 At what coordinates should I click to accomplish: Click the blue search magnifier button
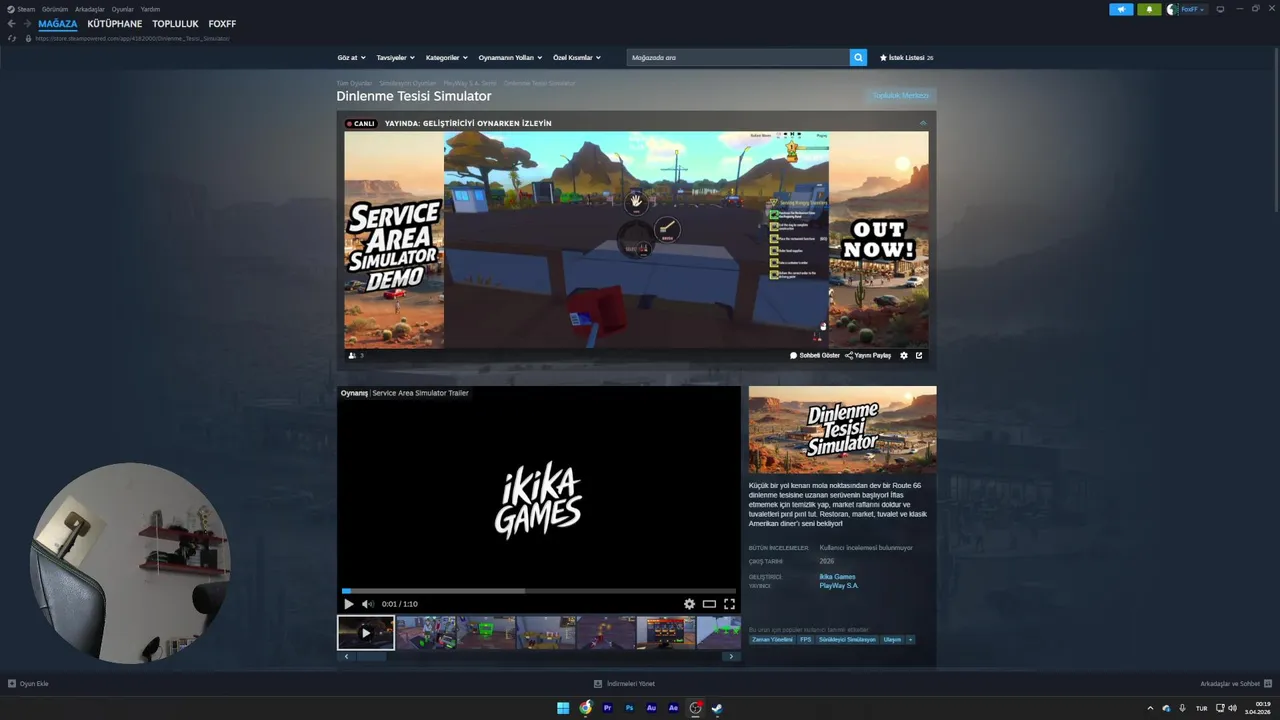[858, 58]
